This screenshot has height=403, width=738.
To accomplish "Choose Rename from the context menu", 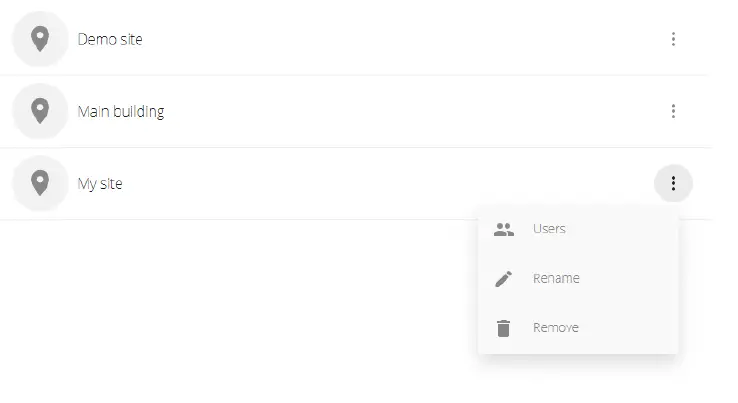I will click(x=556, y=278).
